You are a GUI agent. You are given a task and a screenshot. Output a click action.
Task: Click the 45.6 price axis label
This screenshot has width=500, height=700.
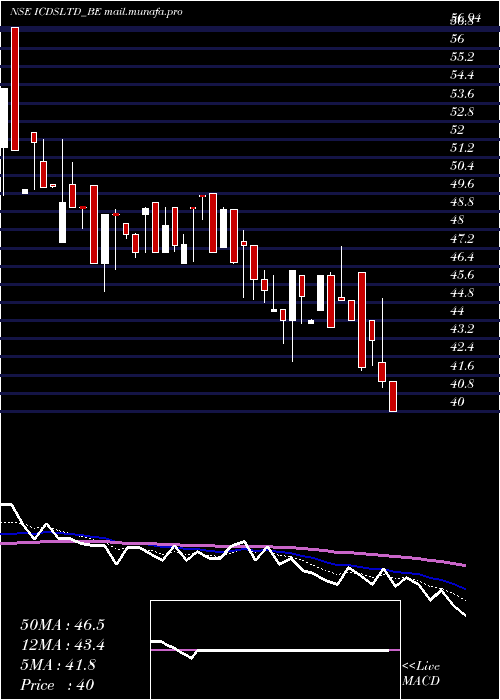coord(462,275)
